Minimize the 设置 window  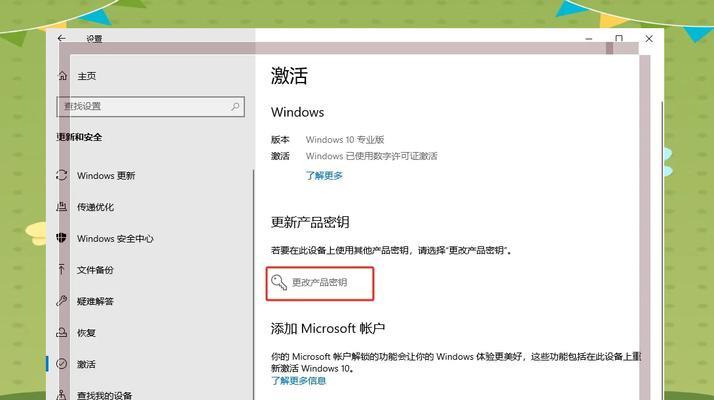pos(589,39)
